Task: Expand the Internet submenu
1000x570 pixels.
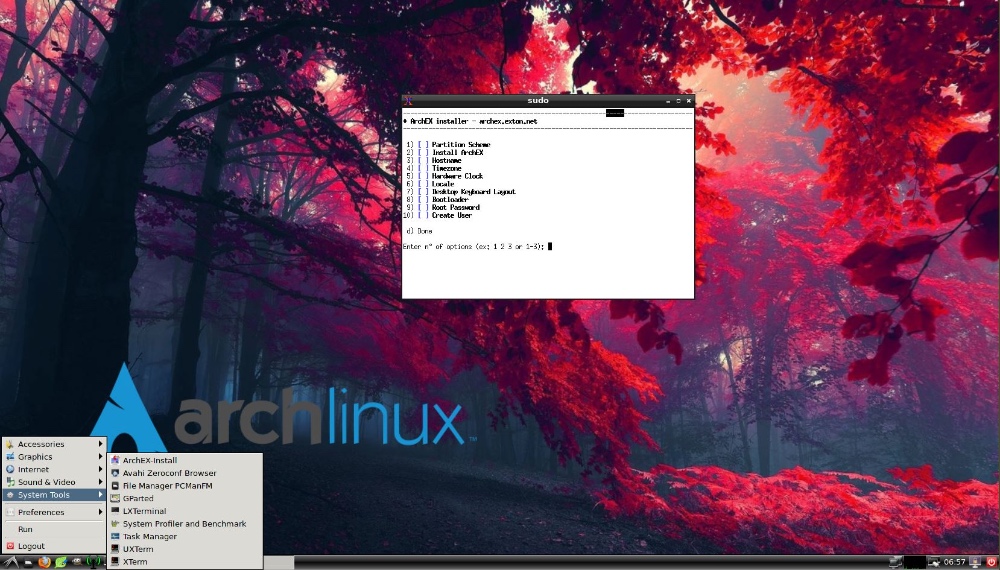Action: tap(33, 469)
